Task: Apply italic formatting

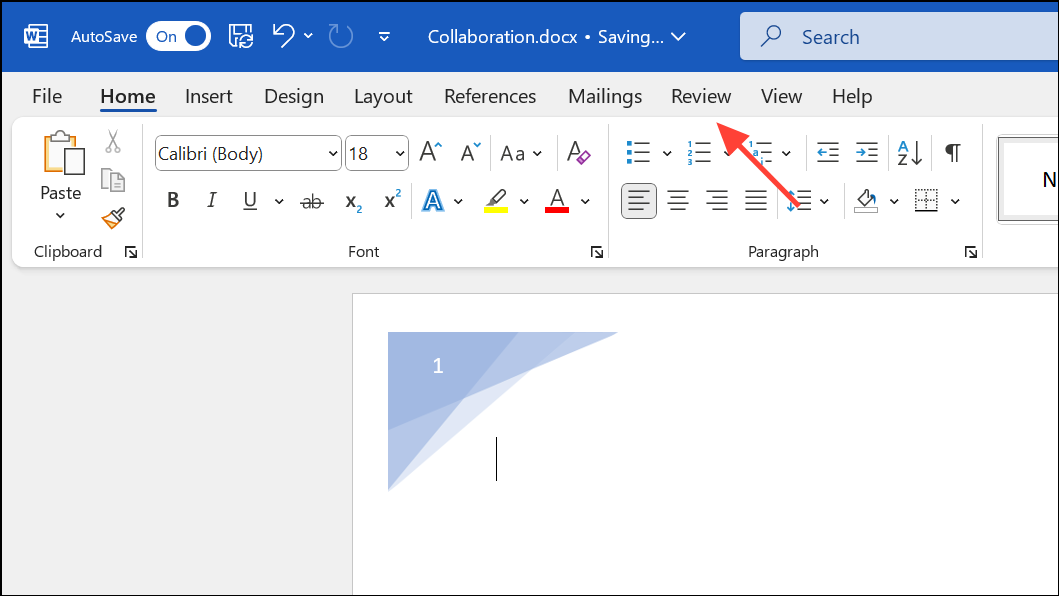Action: (211, 200)
